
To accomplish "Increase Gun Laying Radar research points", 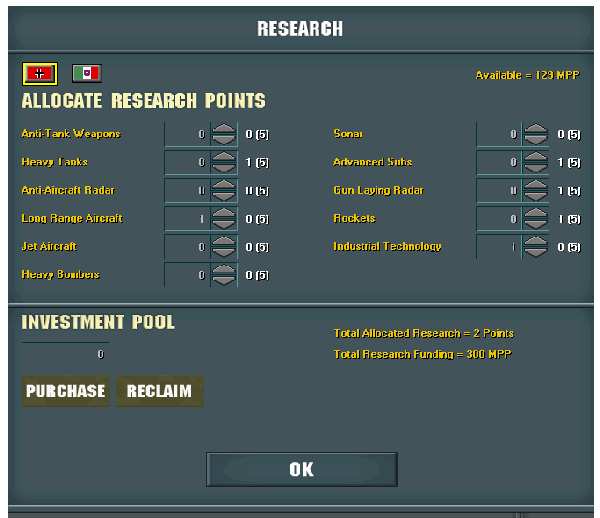I will coord(536,185).
